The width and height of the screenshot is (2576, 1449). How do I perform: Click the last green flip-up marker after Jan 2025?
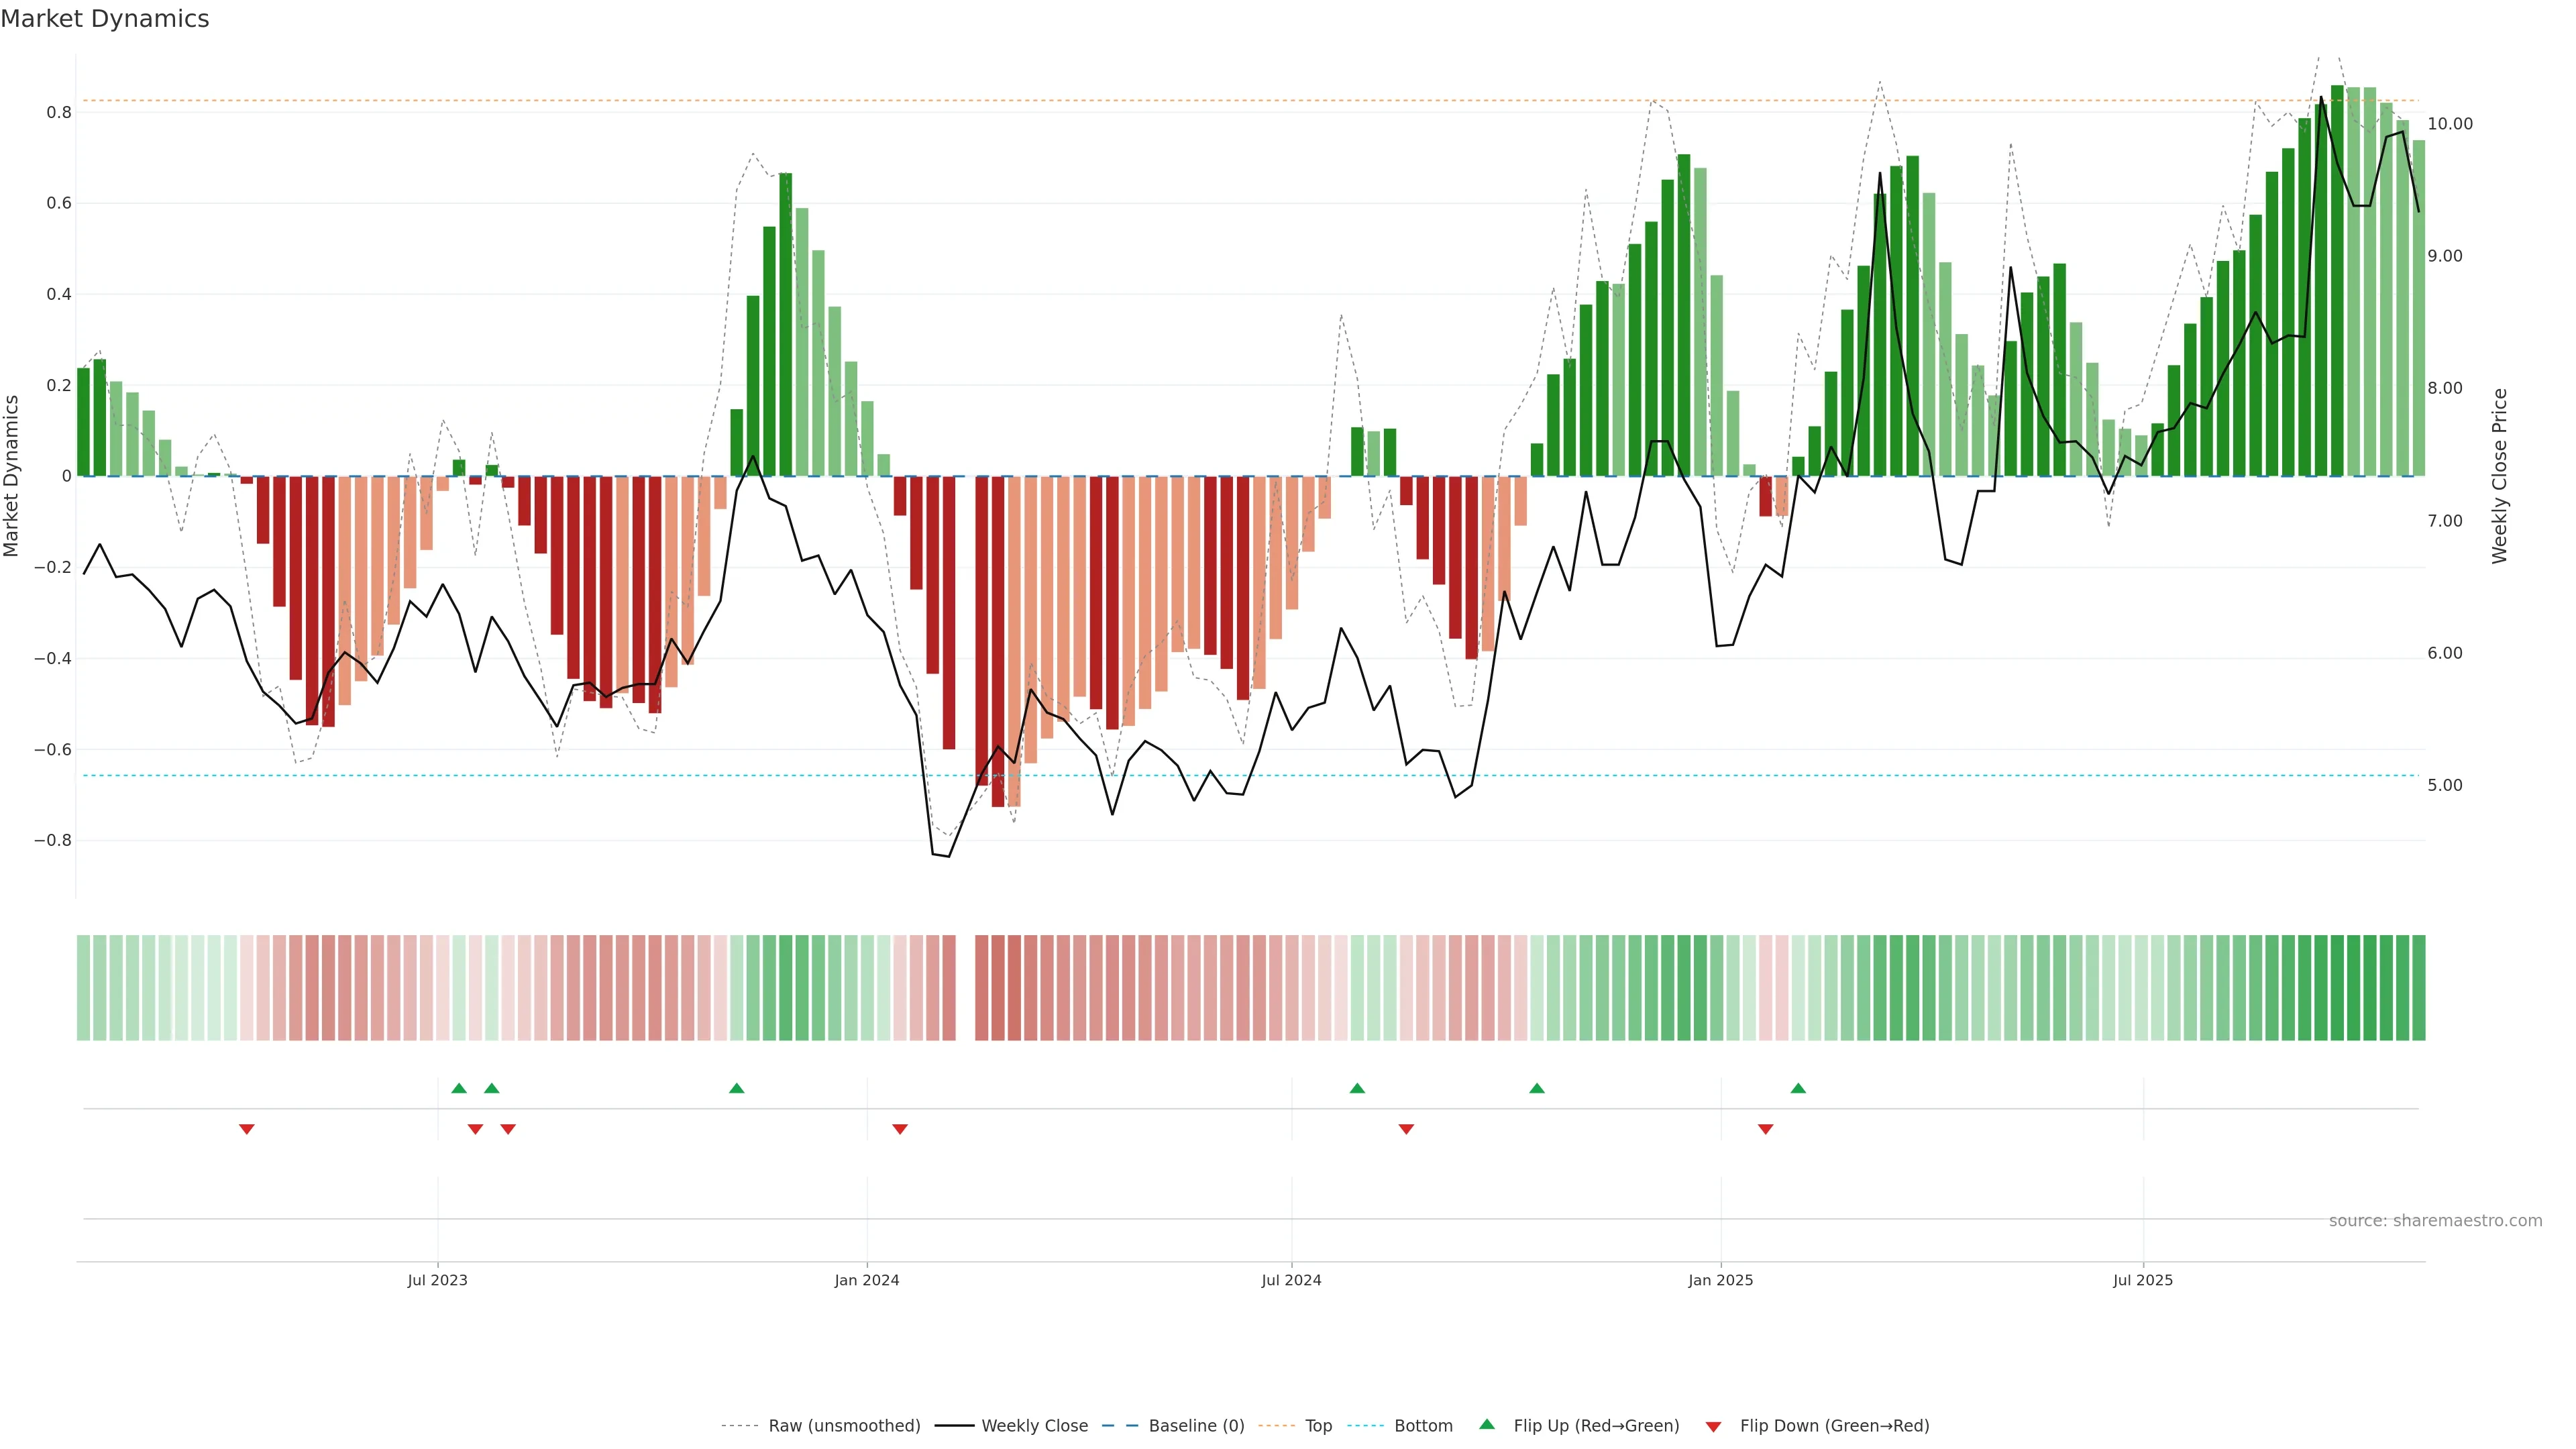[1798, 1088]
